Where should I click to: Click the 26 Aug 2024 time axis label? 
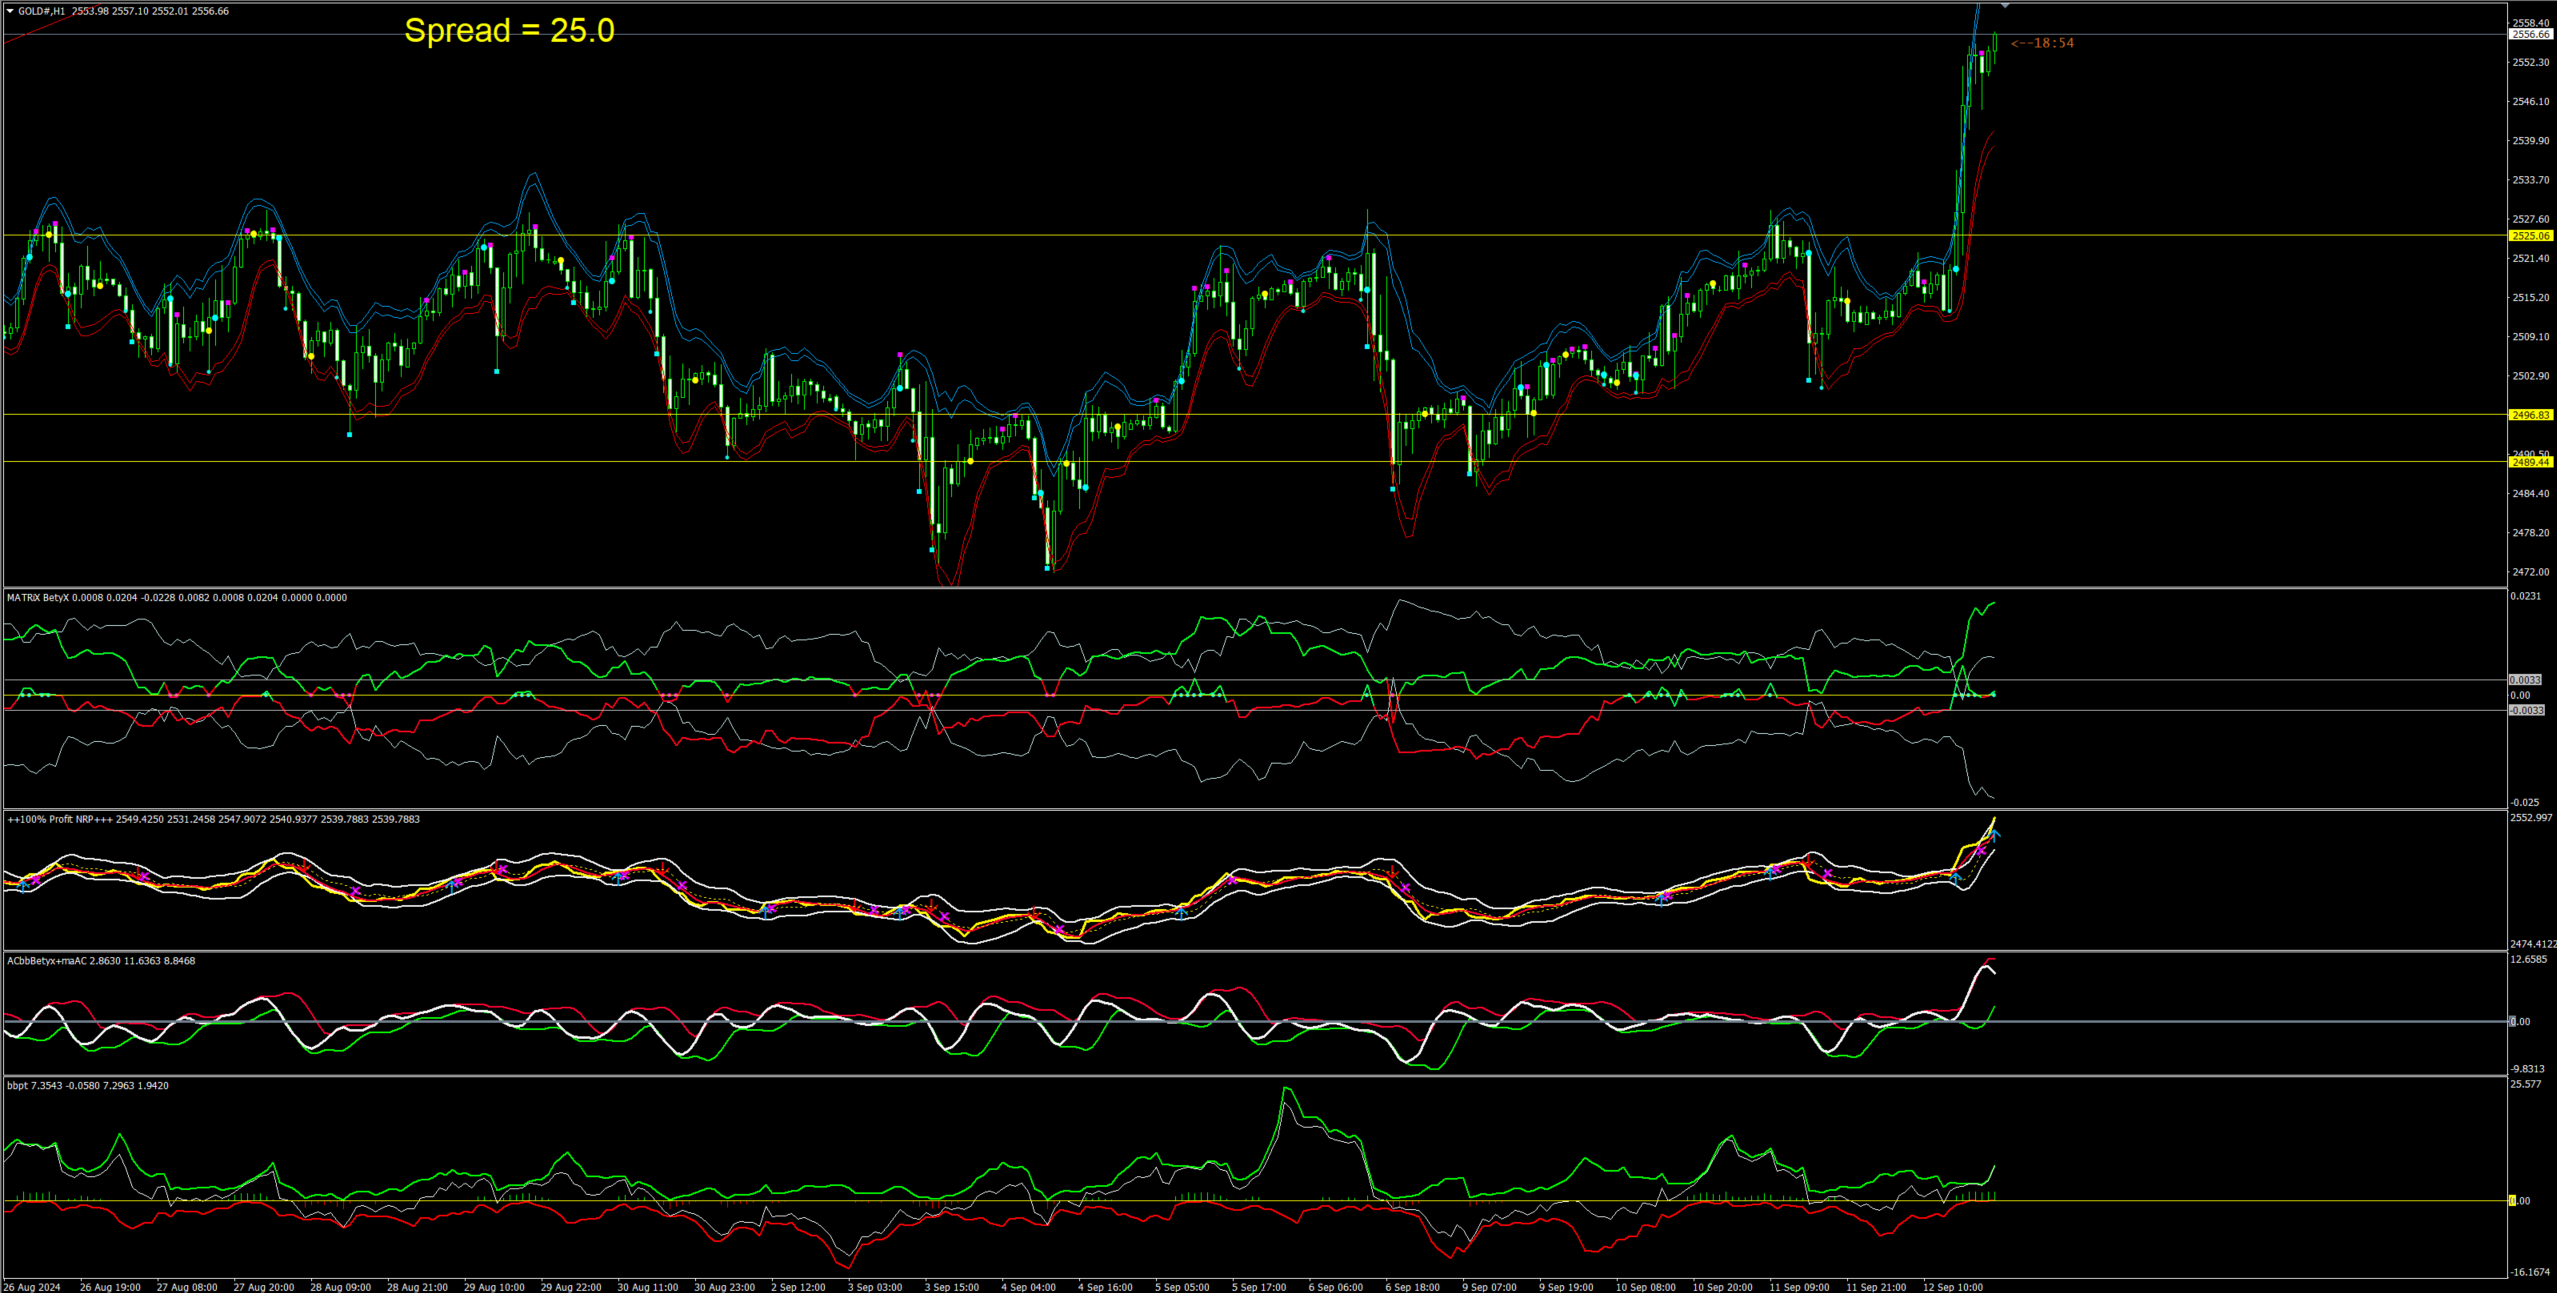(x=32, y=1287)
